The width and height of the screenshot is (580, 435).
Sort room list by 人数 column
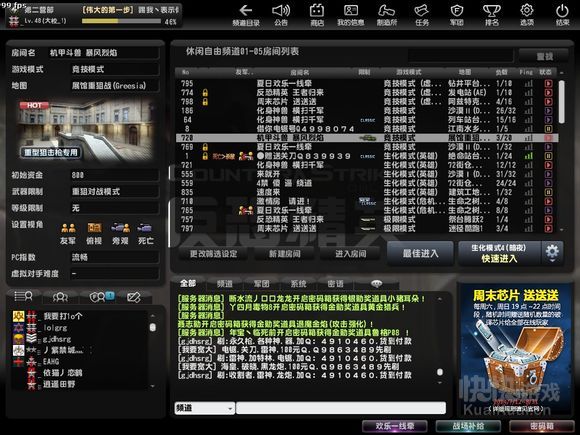click(502, 72)
